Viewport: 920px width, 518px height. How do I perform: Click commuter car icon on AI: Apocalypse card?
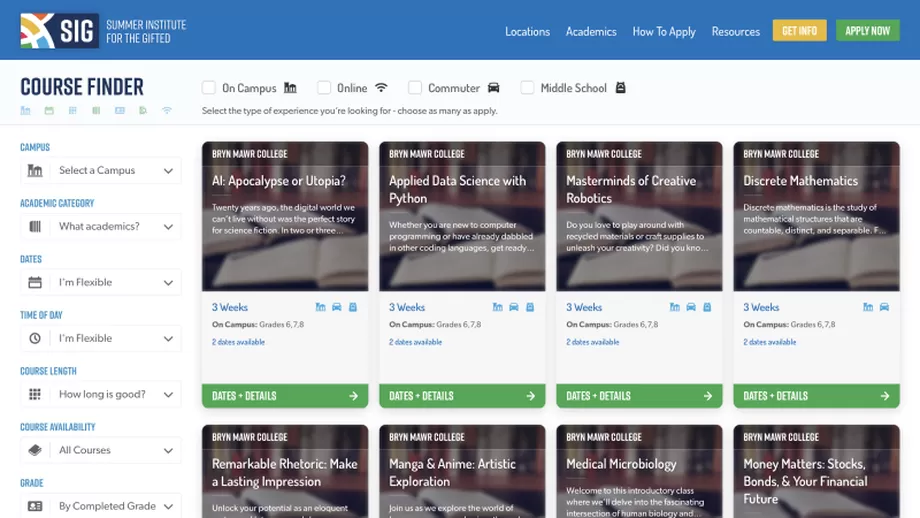coord(337,308)
